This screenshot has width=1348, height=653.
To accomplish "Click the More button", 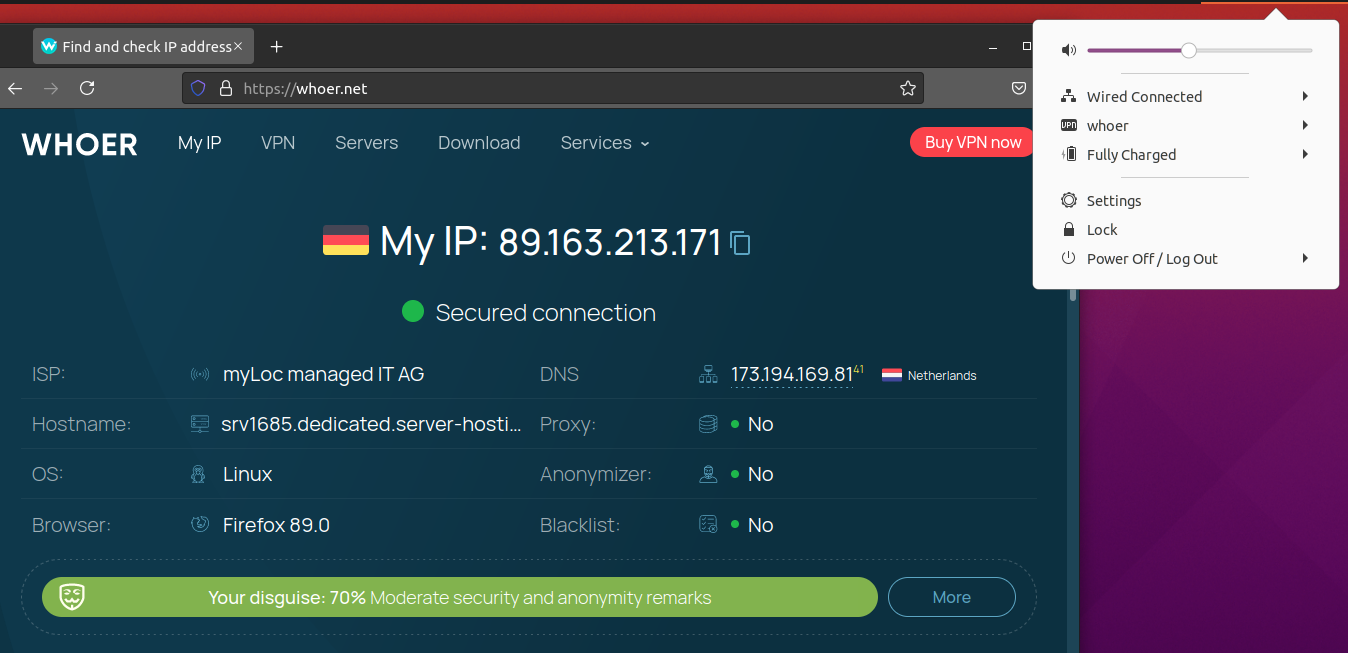I will [951, 597].
